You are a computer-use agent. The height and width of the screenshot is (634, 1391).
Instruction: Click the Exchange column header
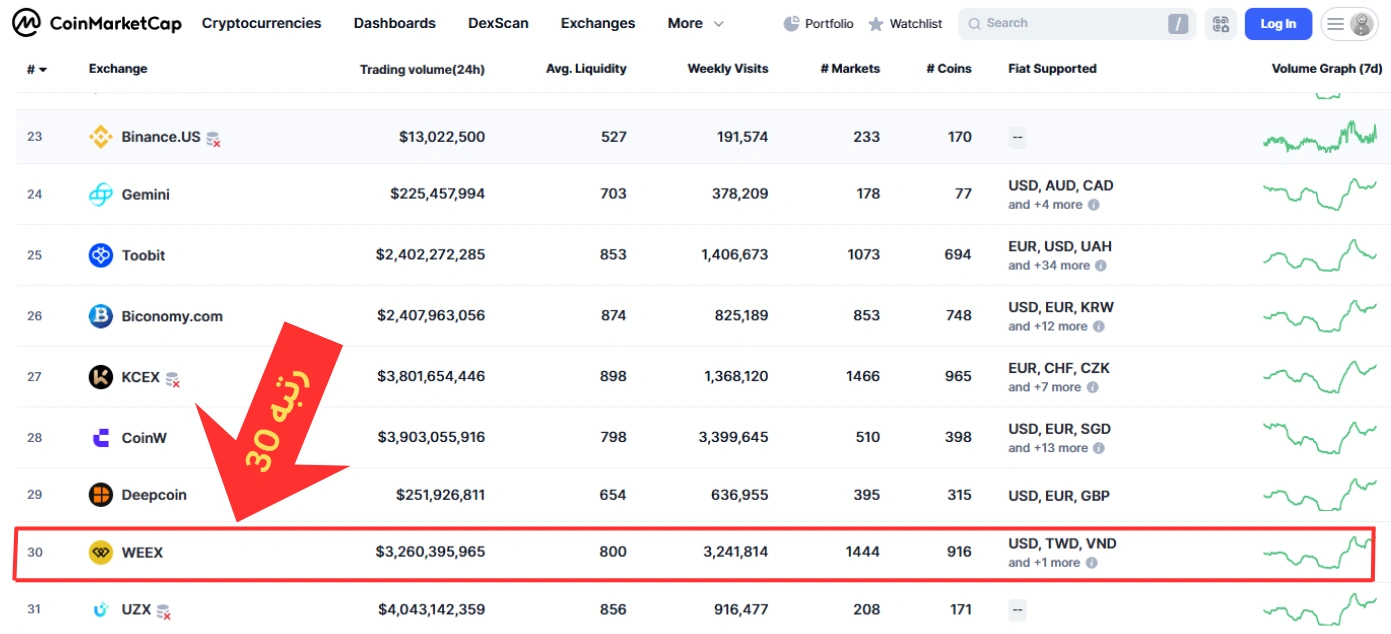tap(118, 69)
